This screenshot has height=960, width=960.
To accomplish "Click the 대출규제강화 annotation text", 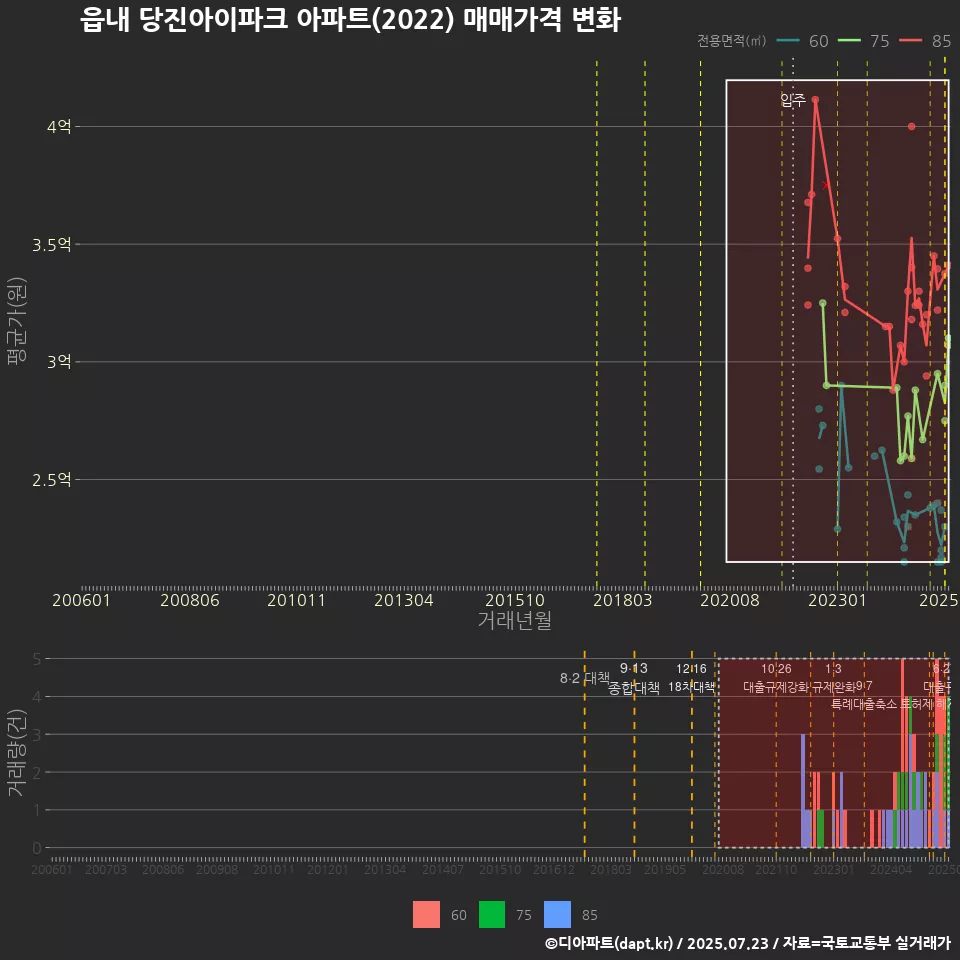I will pyautogui.click(x=776, y=687).
